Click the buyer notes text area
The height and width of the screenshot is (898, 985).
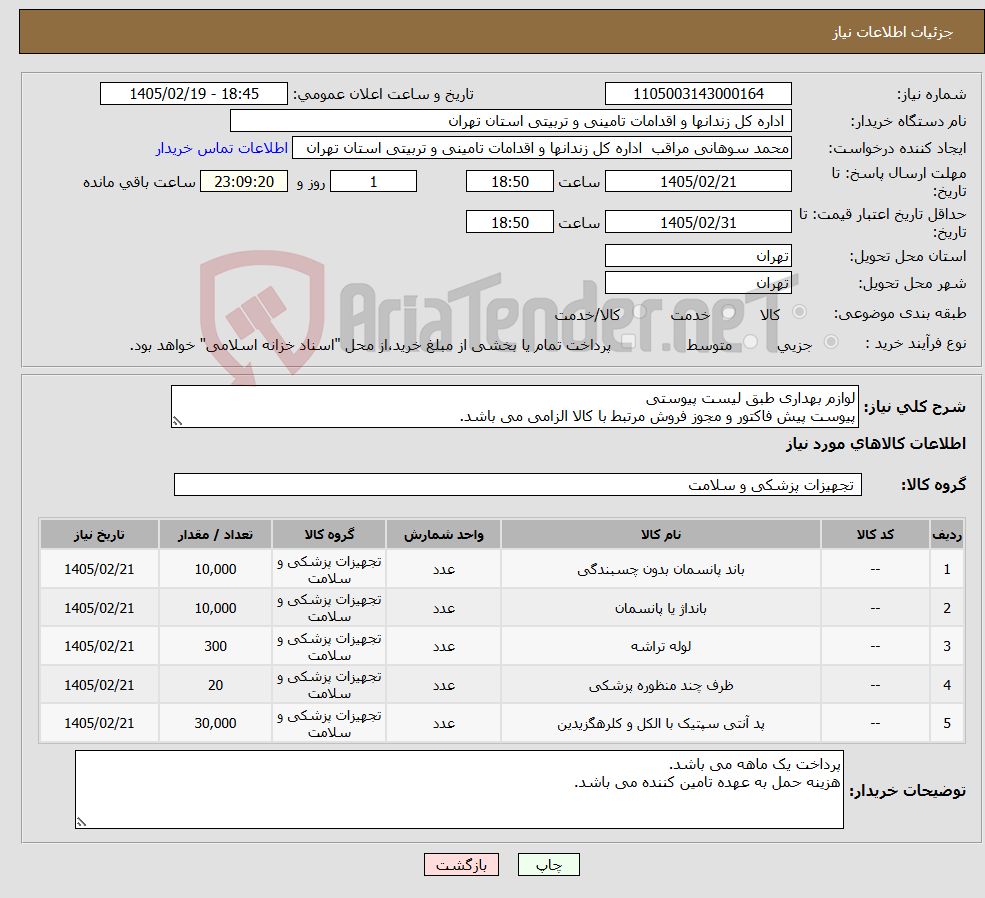459,789
